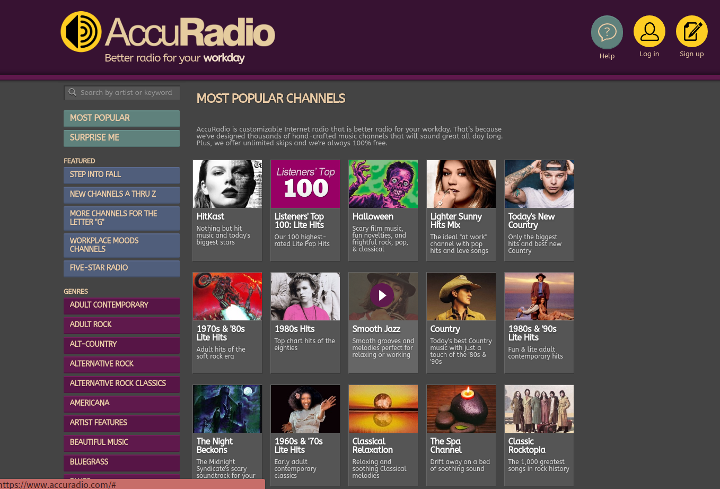Viewport: 720px width, 489px height.
Task: Choose the Artist Features genre
Action: [122, 423]
